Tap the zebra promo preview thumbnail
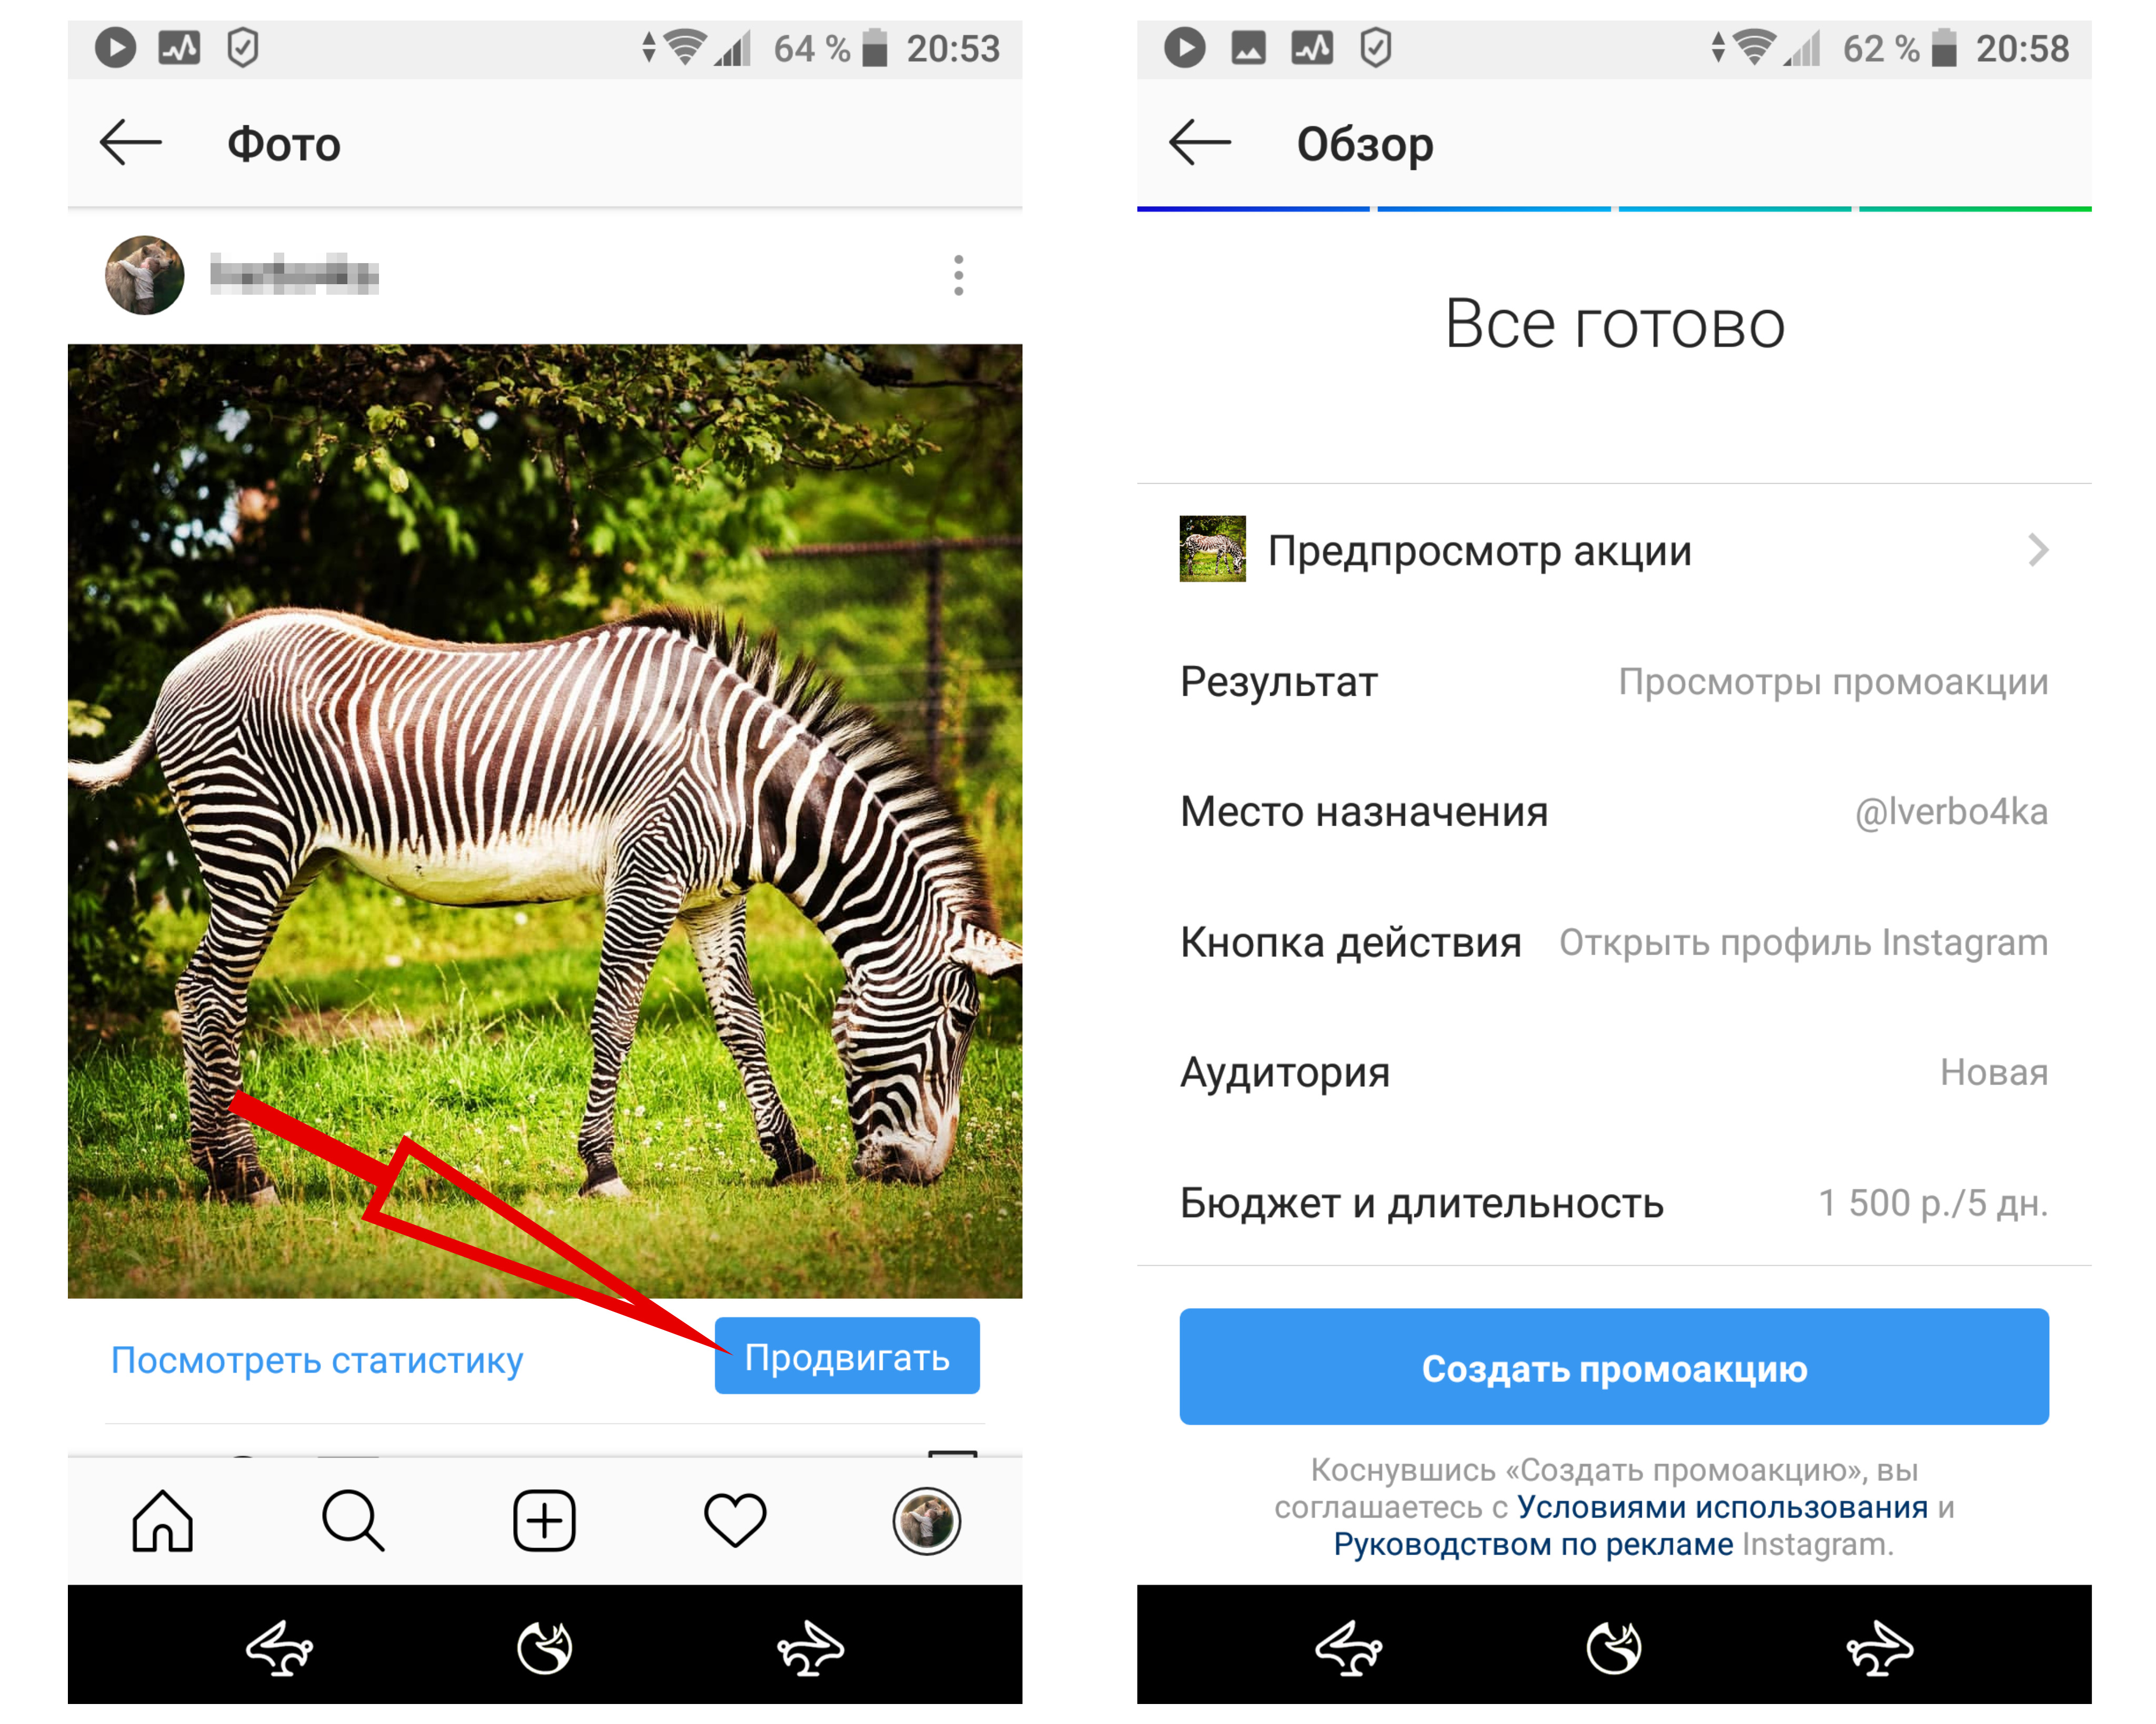2156x1724 pixels. [x=1212, y=549]
